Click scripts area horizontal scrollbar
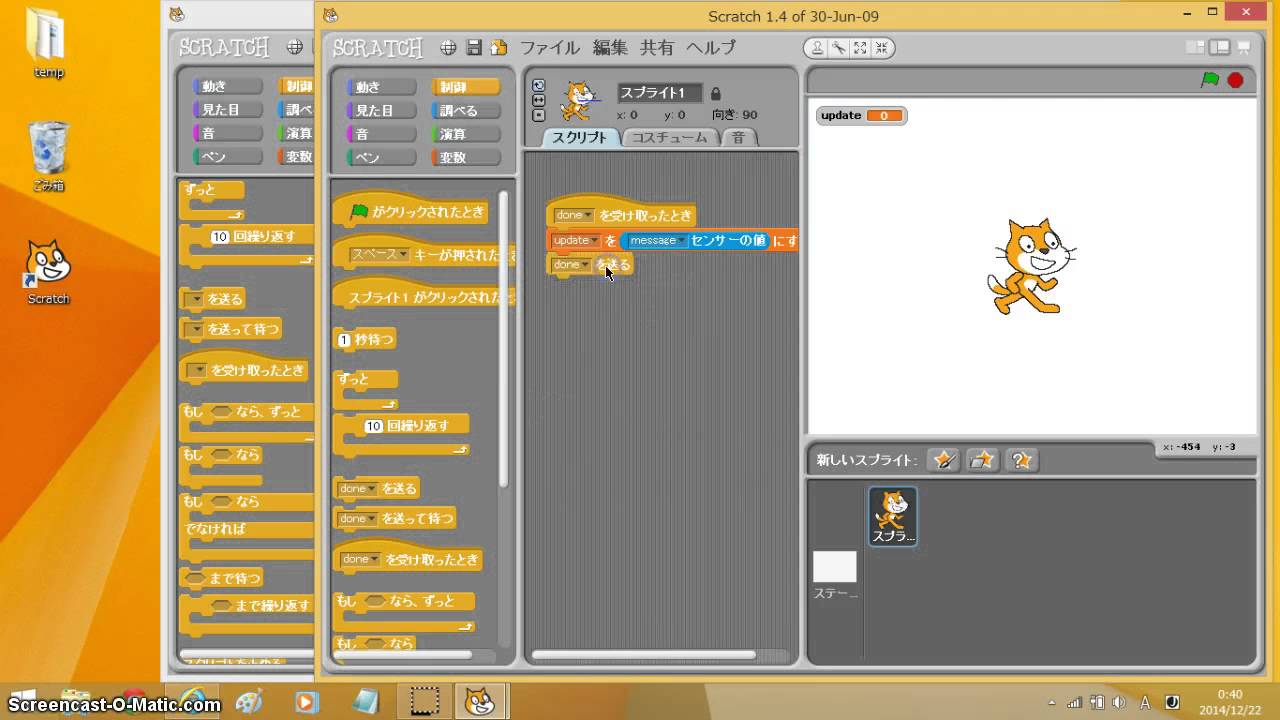Image resolution: width=1280 pixels, height=720 pixels. 644,655
